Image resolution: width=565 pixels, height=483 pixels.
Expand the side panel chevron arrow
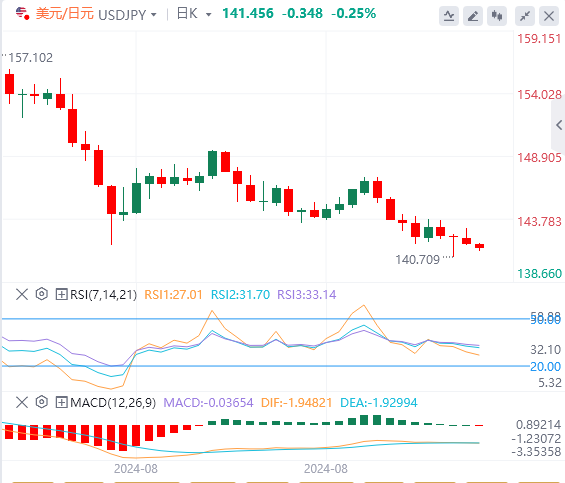point(559,125)
